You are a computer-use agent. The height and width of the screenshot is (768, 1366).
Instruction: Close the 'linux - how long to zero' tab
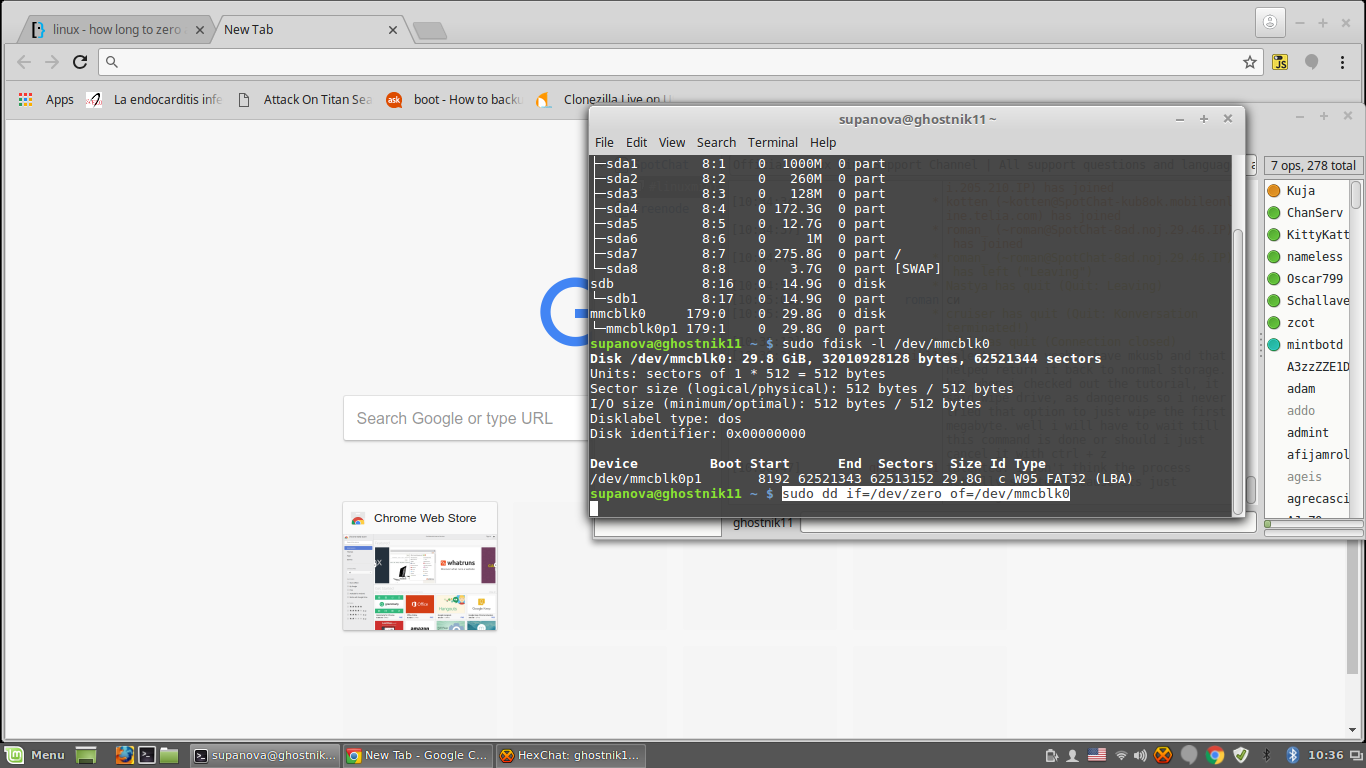coord(199,30)
